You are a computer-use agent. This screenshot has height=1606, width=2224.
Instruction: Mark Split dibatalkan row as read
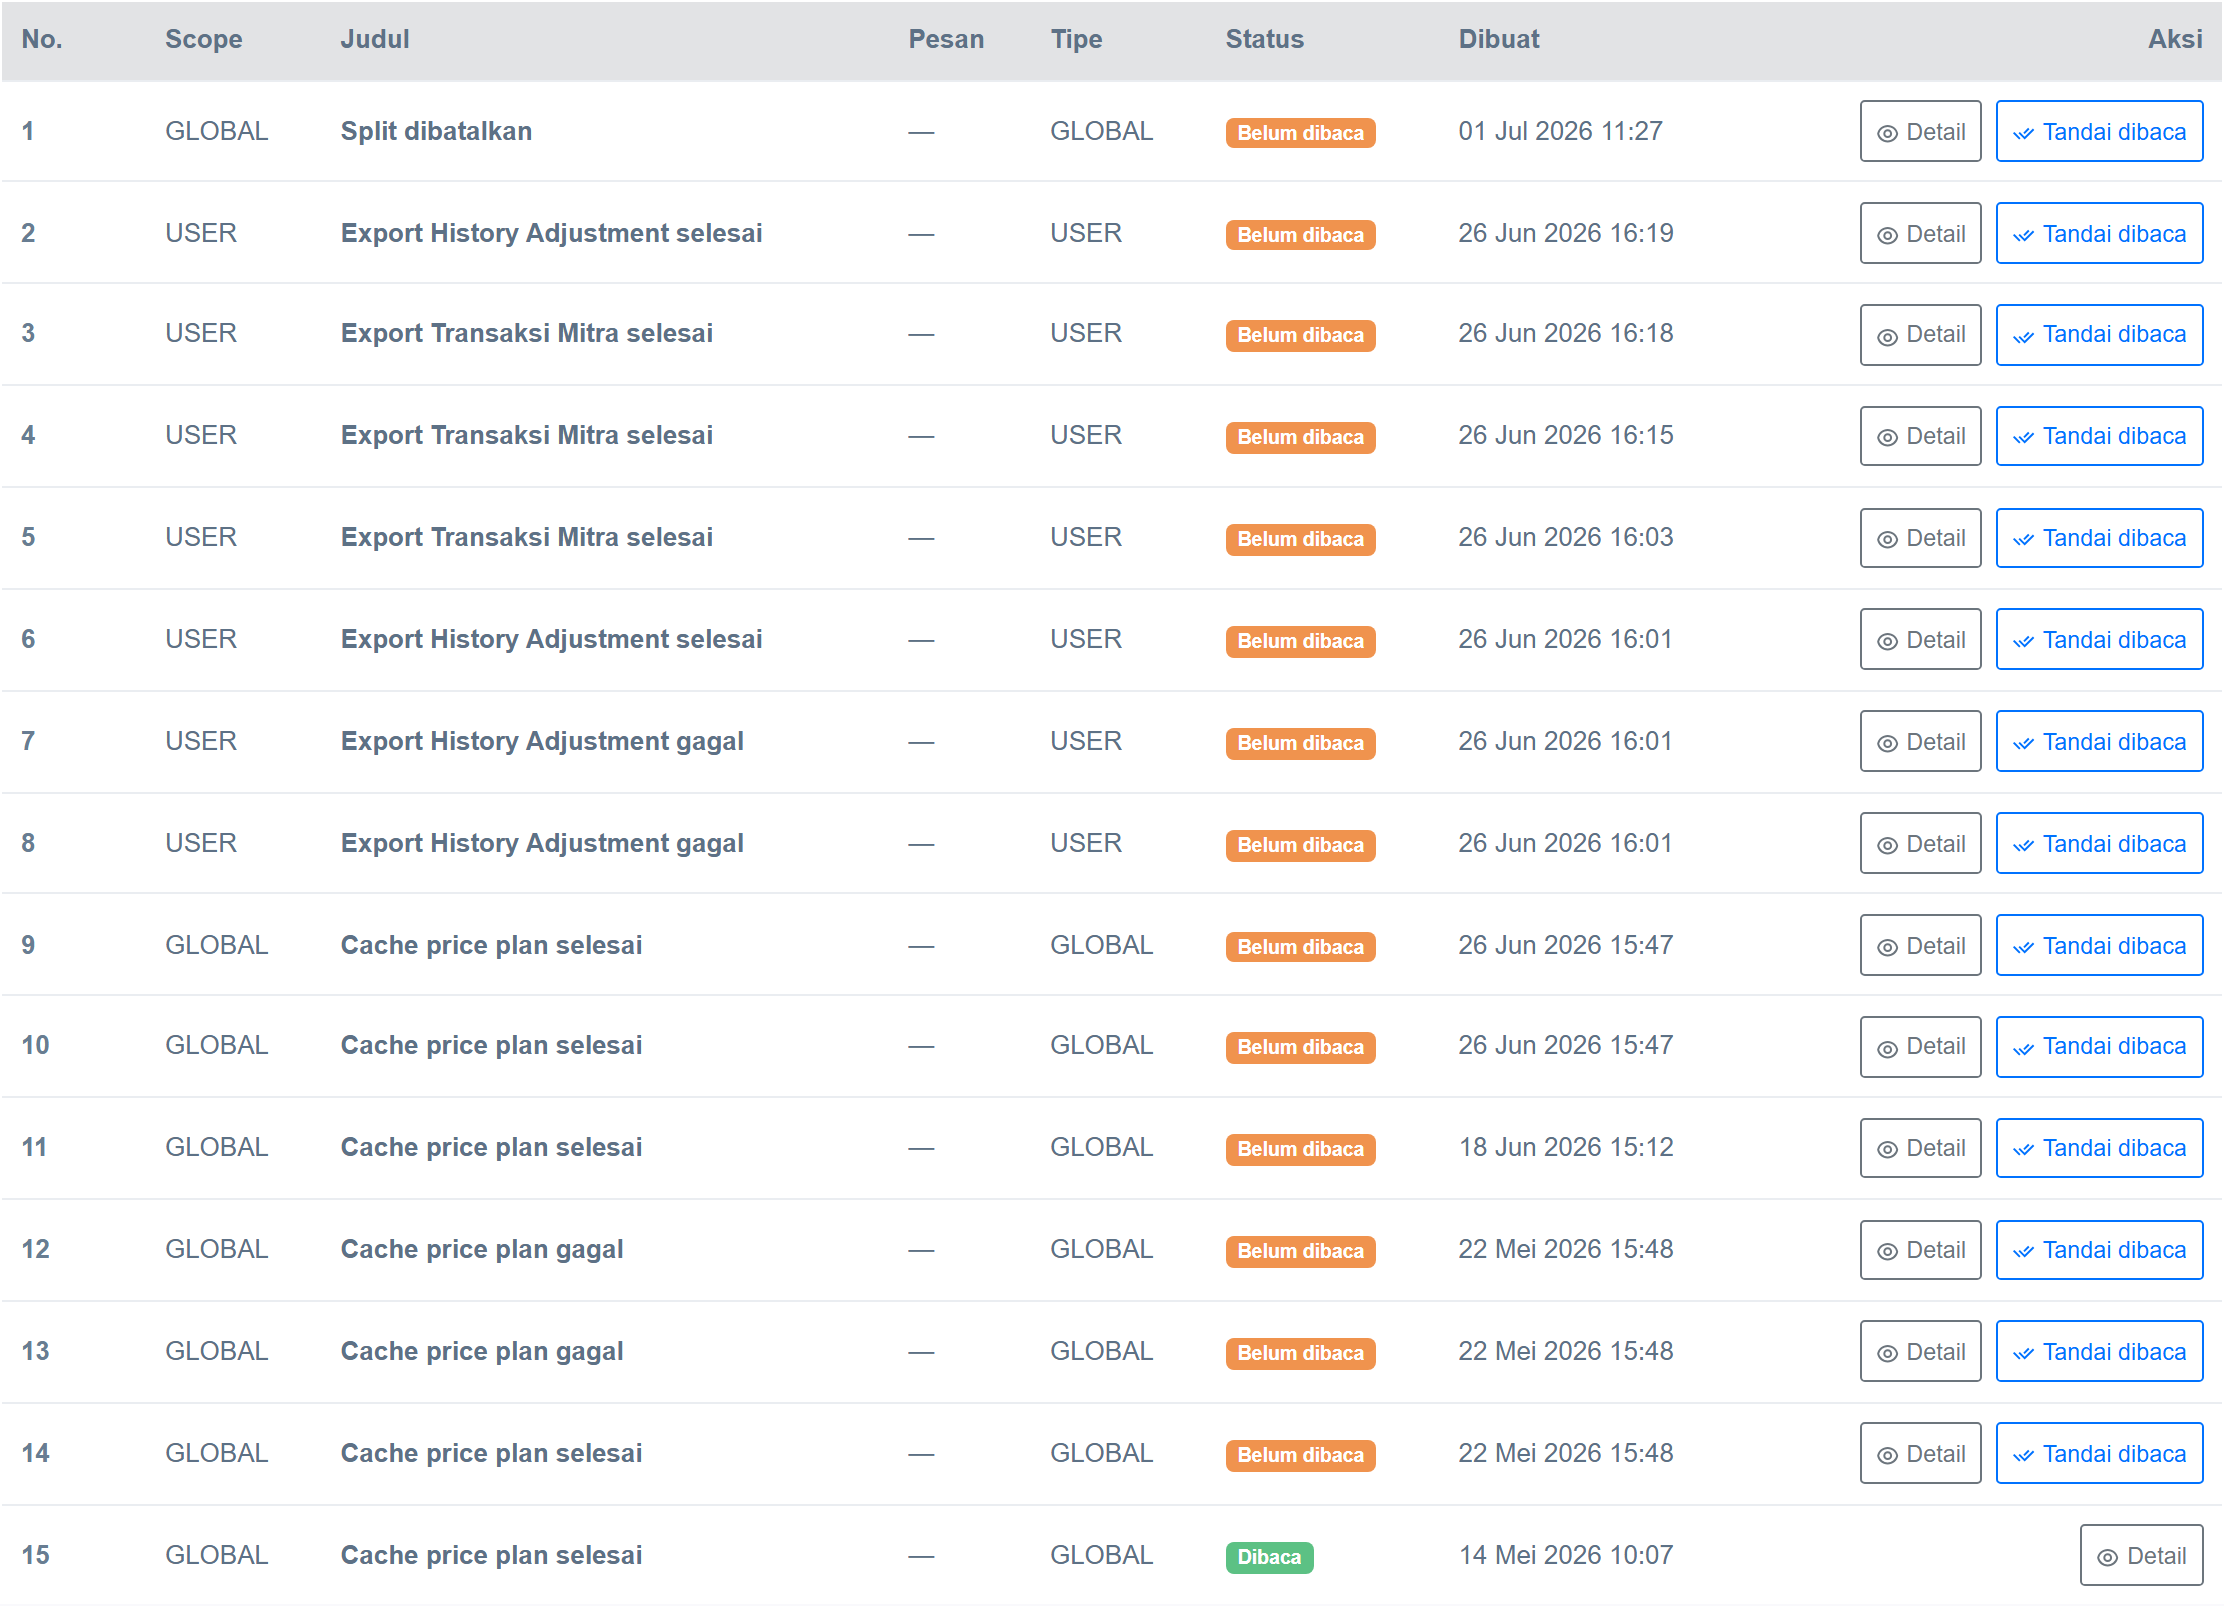coord(2099,131)
